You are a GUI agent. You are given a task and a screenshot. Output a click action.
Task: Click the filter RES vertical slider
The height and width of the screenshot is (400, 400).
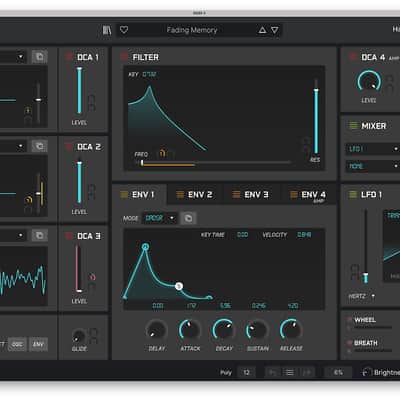click(x=316, y=117)
